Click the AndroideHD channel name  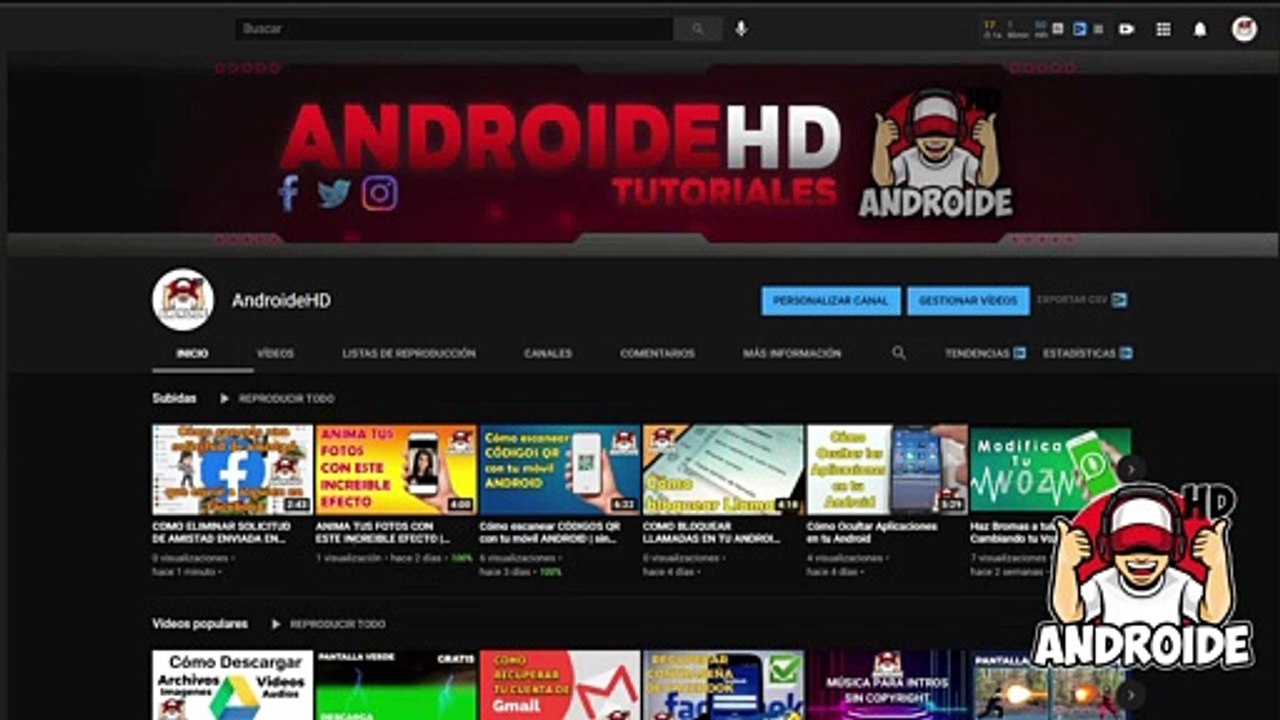coord(281,300)
